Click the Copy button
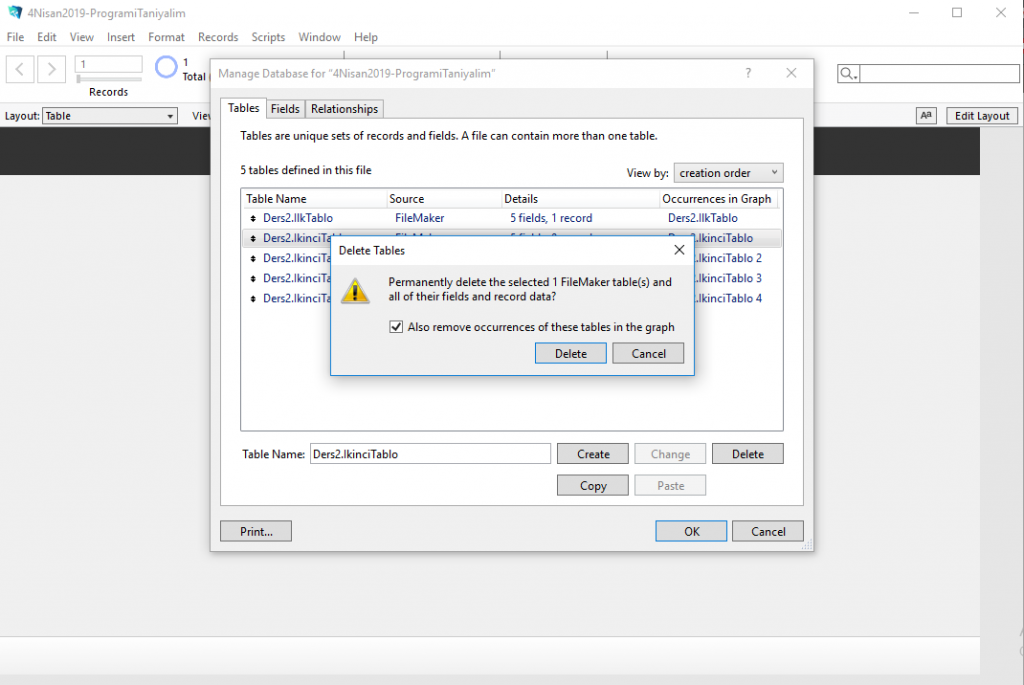 593,485
